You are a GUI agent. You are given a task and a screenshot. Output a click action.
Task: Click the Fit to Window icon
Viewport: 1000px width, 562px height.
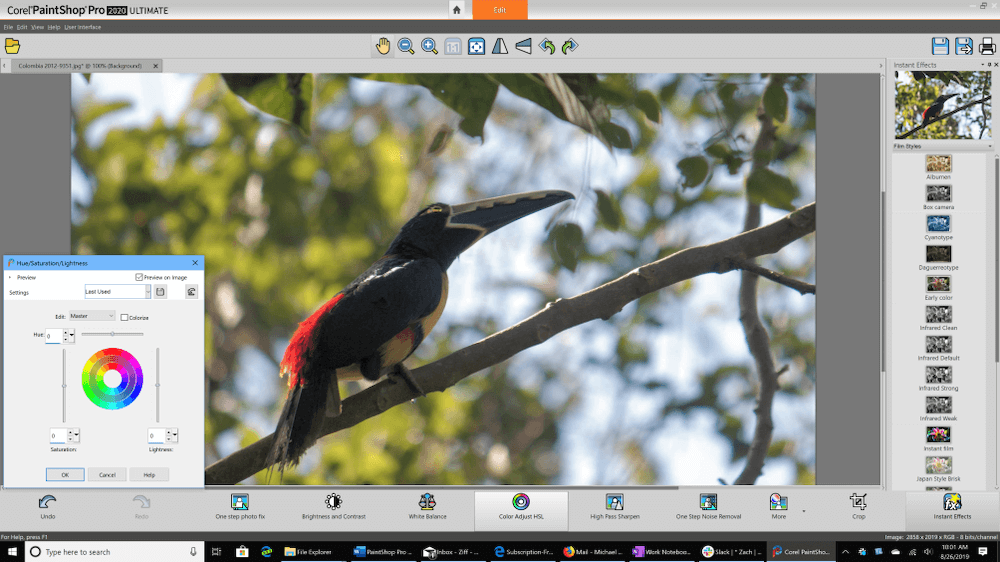[477, 46]
